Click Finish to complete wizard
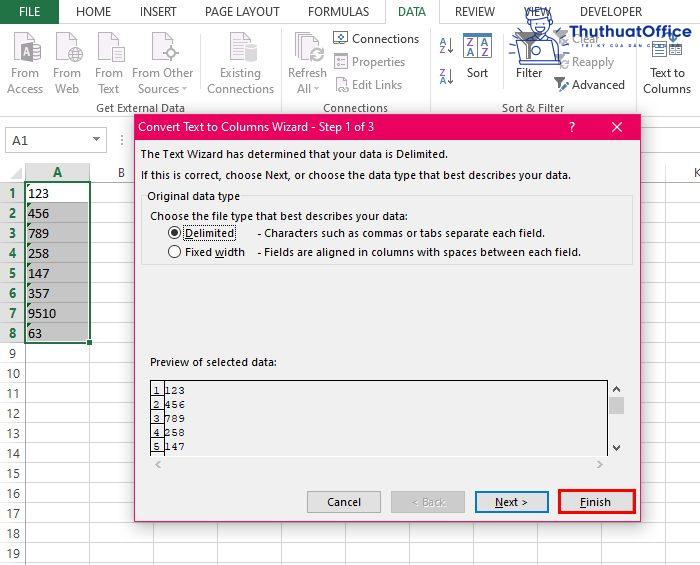This screenshot has width=700, height=565. [x=596, y=502]
